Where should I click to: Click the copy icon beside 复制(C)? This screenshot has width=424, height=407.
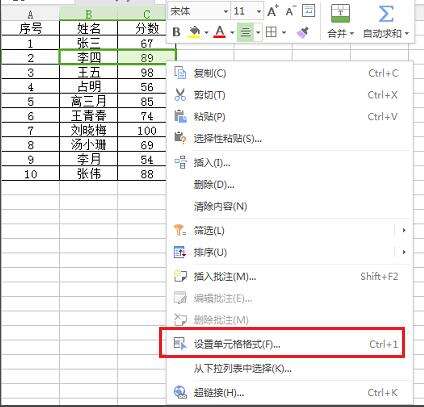point(180,72)
